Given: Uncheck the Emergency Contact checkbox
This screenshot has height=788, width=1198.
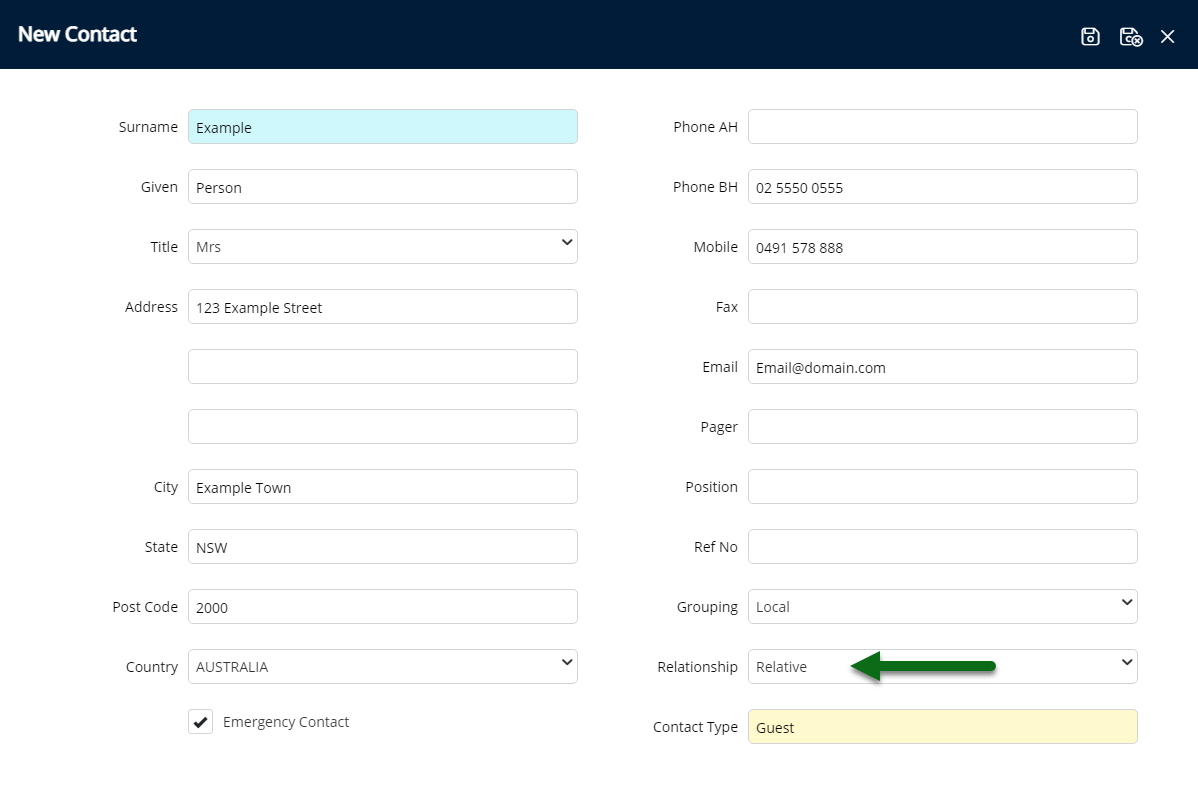Looking at the screenshot, I should (201, 722).
